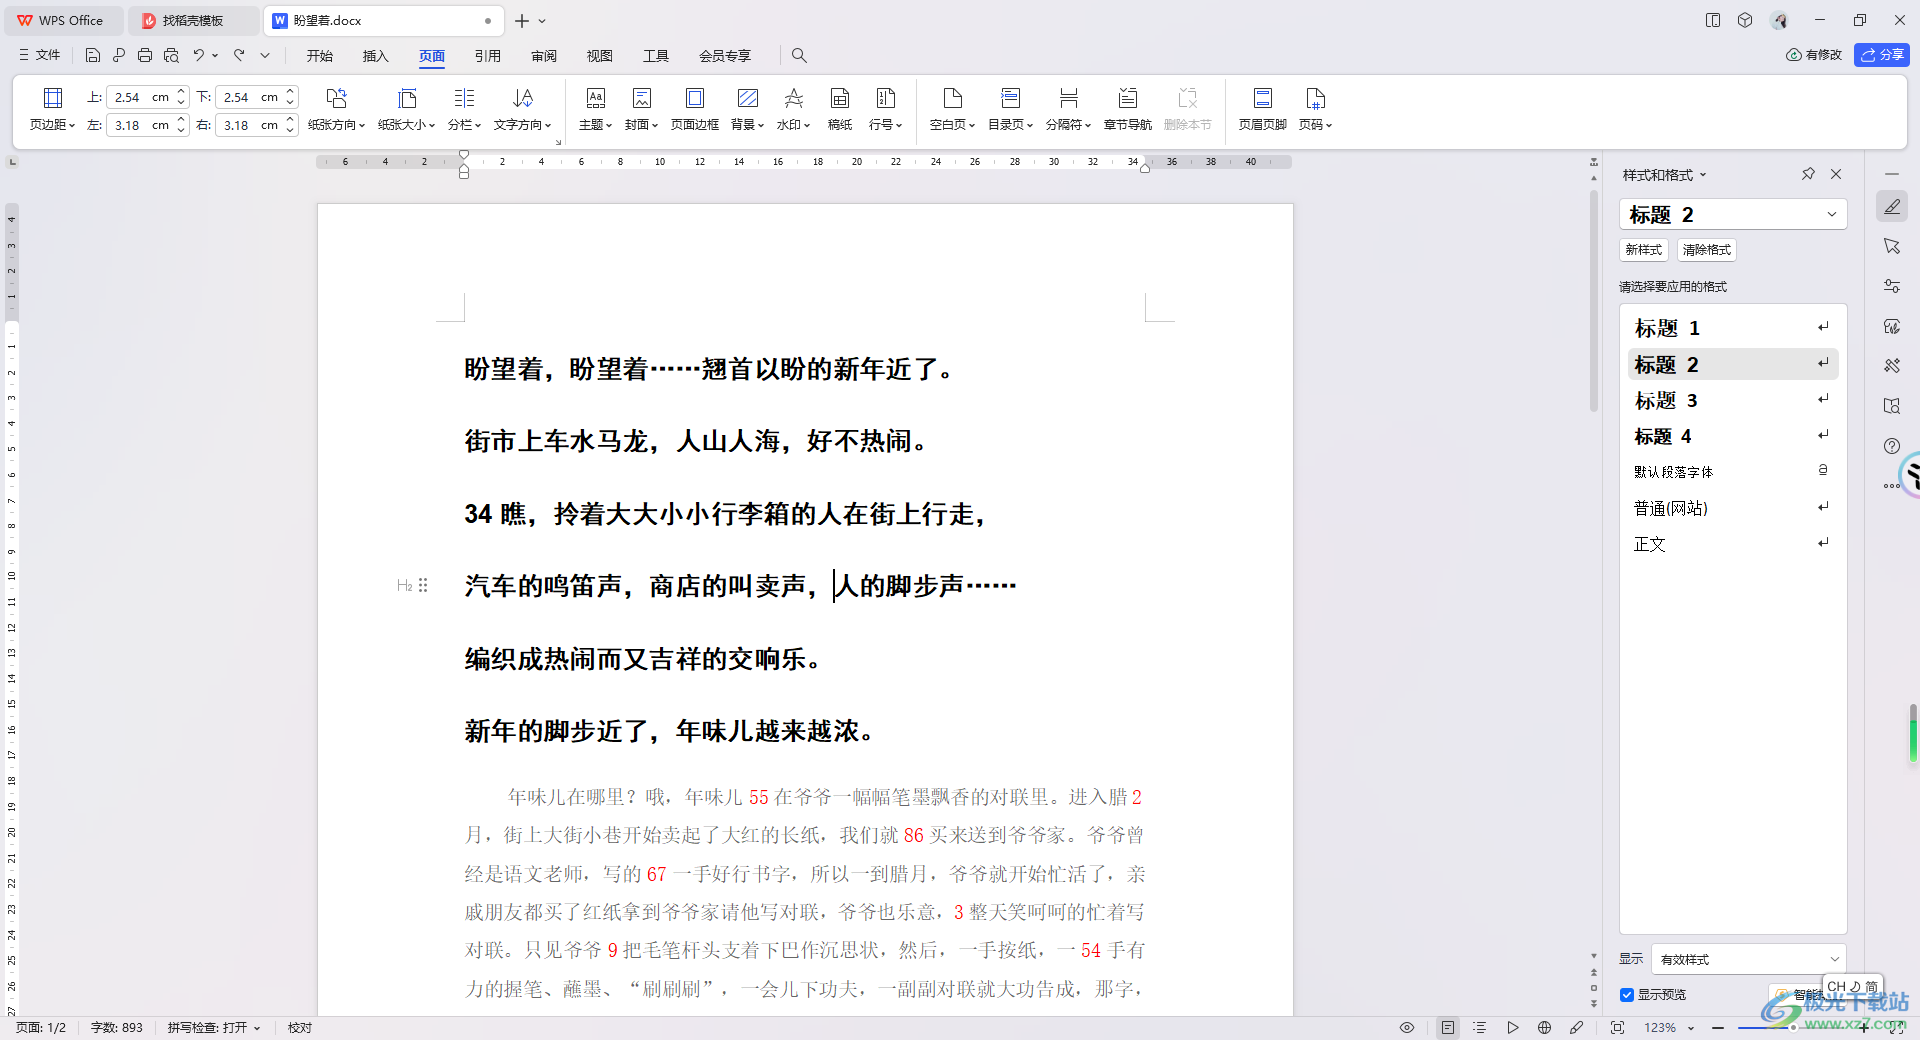Switch to web layout globe icon

pyautogui.click(x=1544, y=1027)
